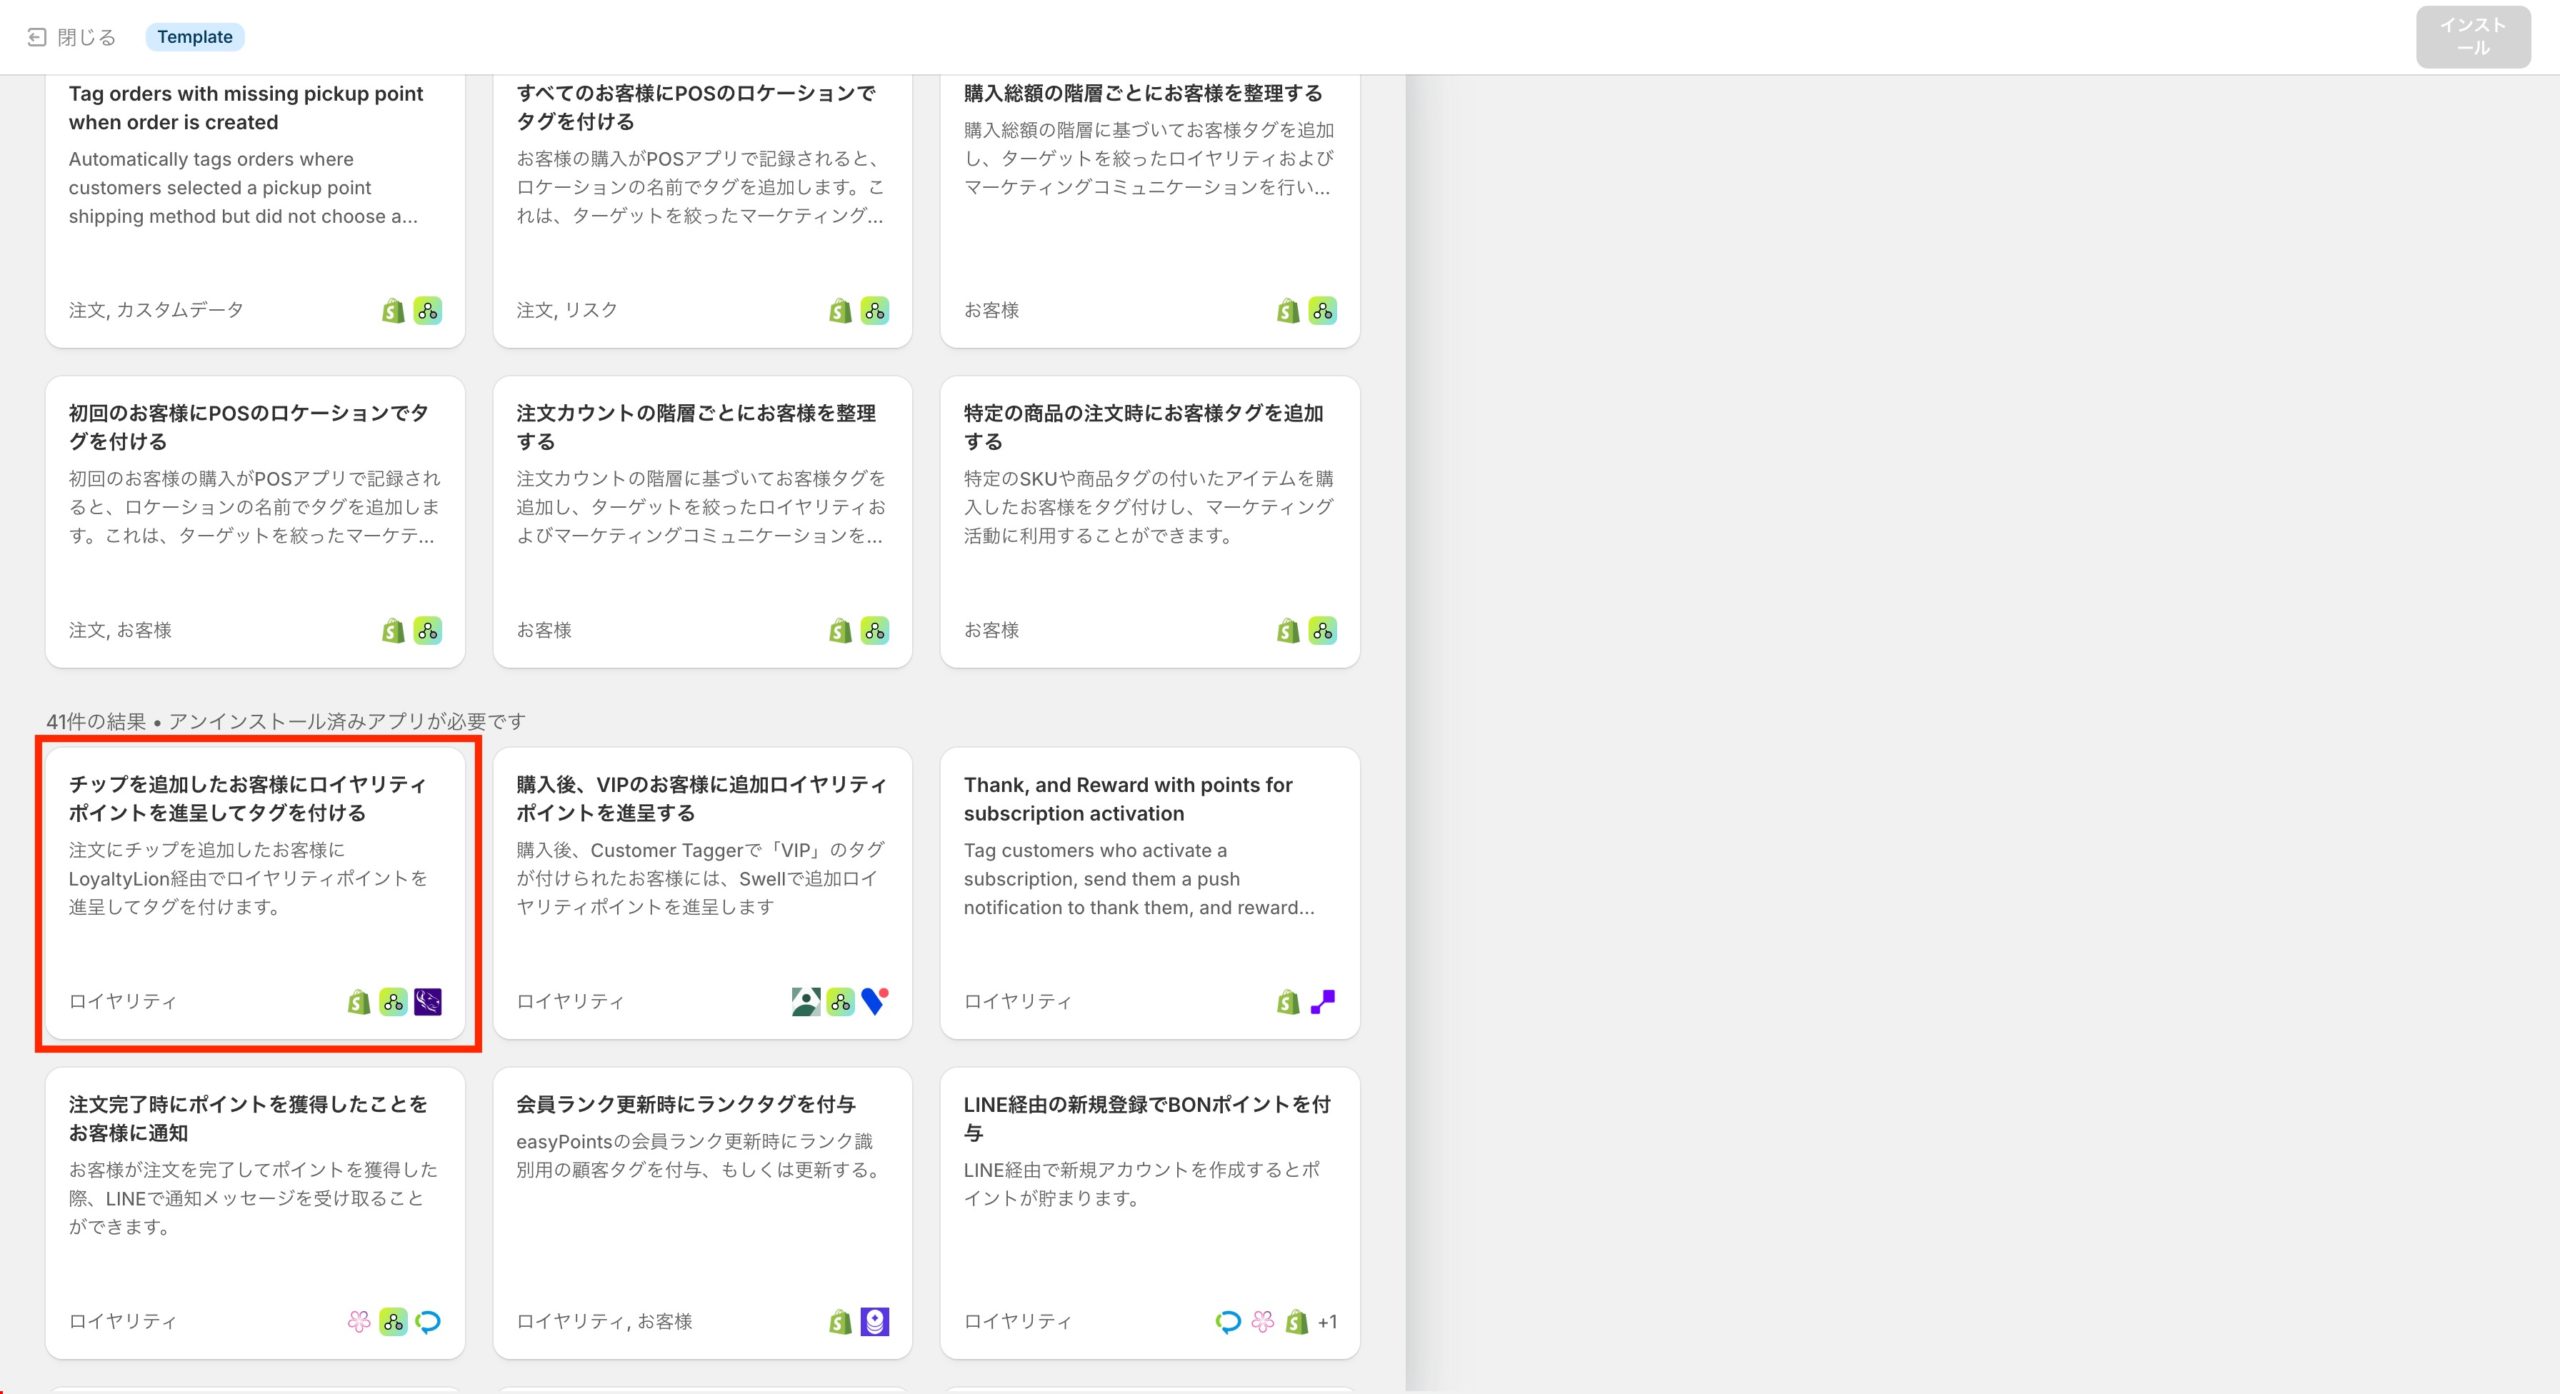Click the pink flower icon on 注文完了時 card
The image size is (2560, 1394).
tap(359, 1321)
